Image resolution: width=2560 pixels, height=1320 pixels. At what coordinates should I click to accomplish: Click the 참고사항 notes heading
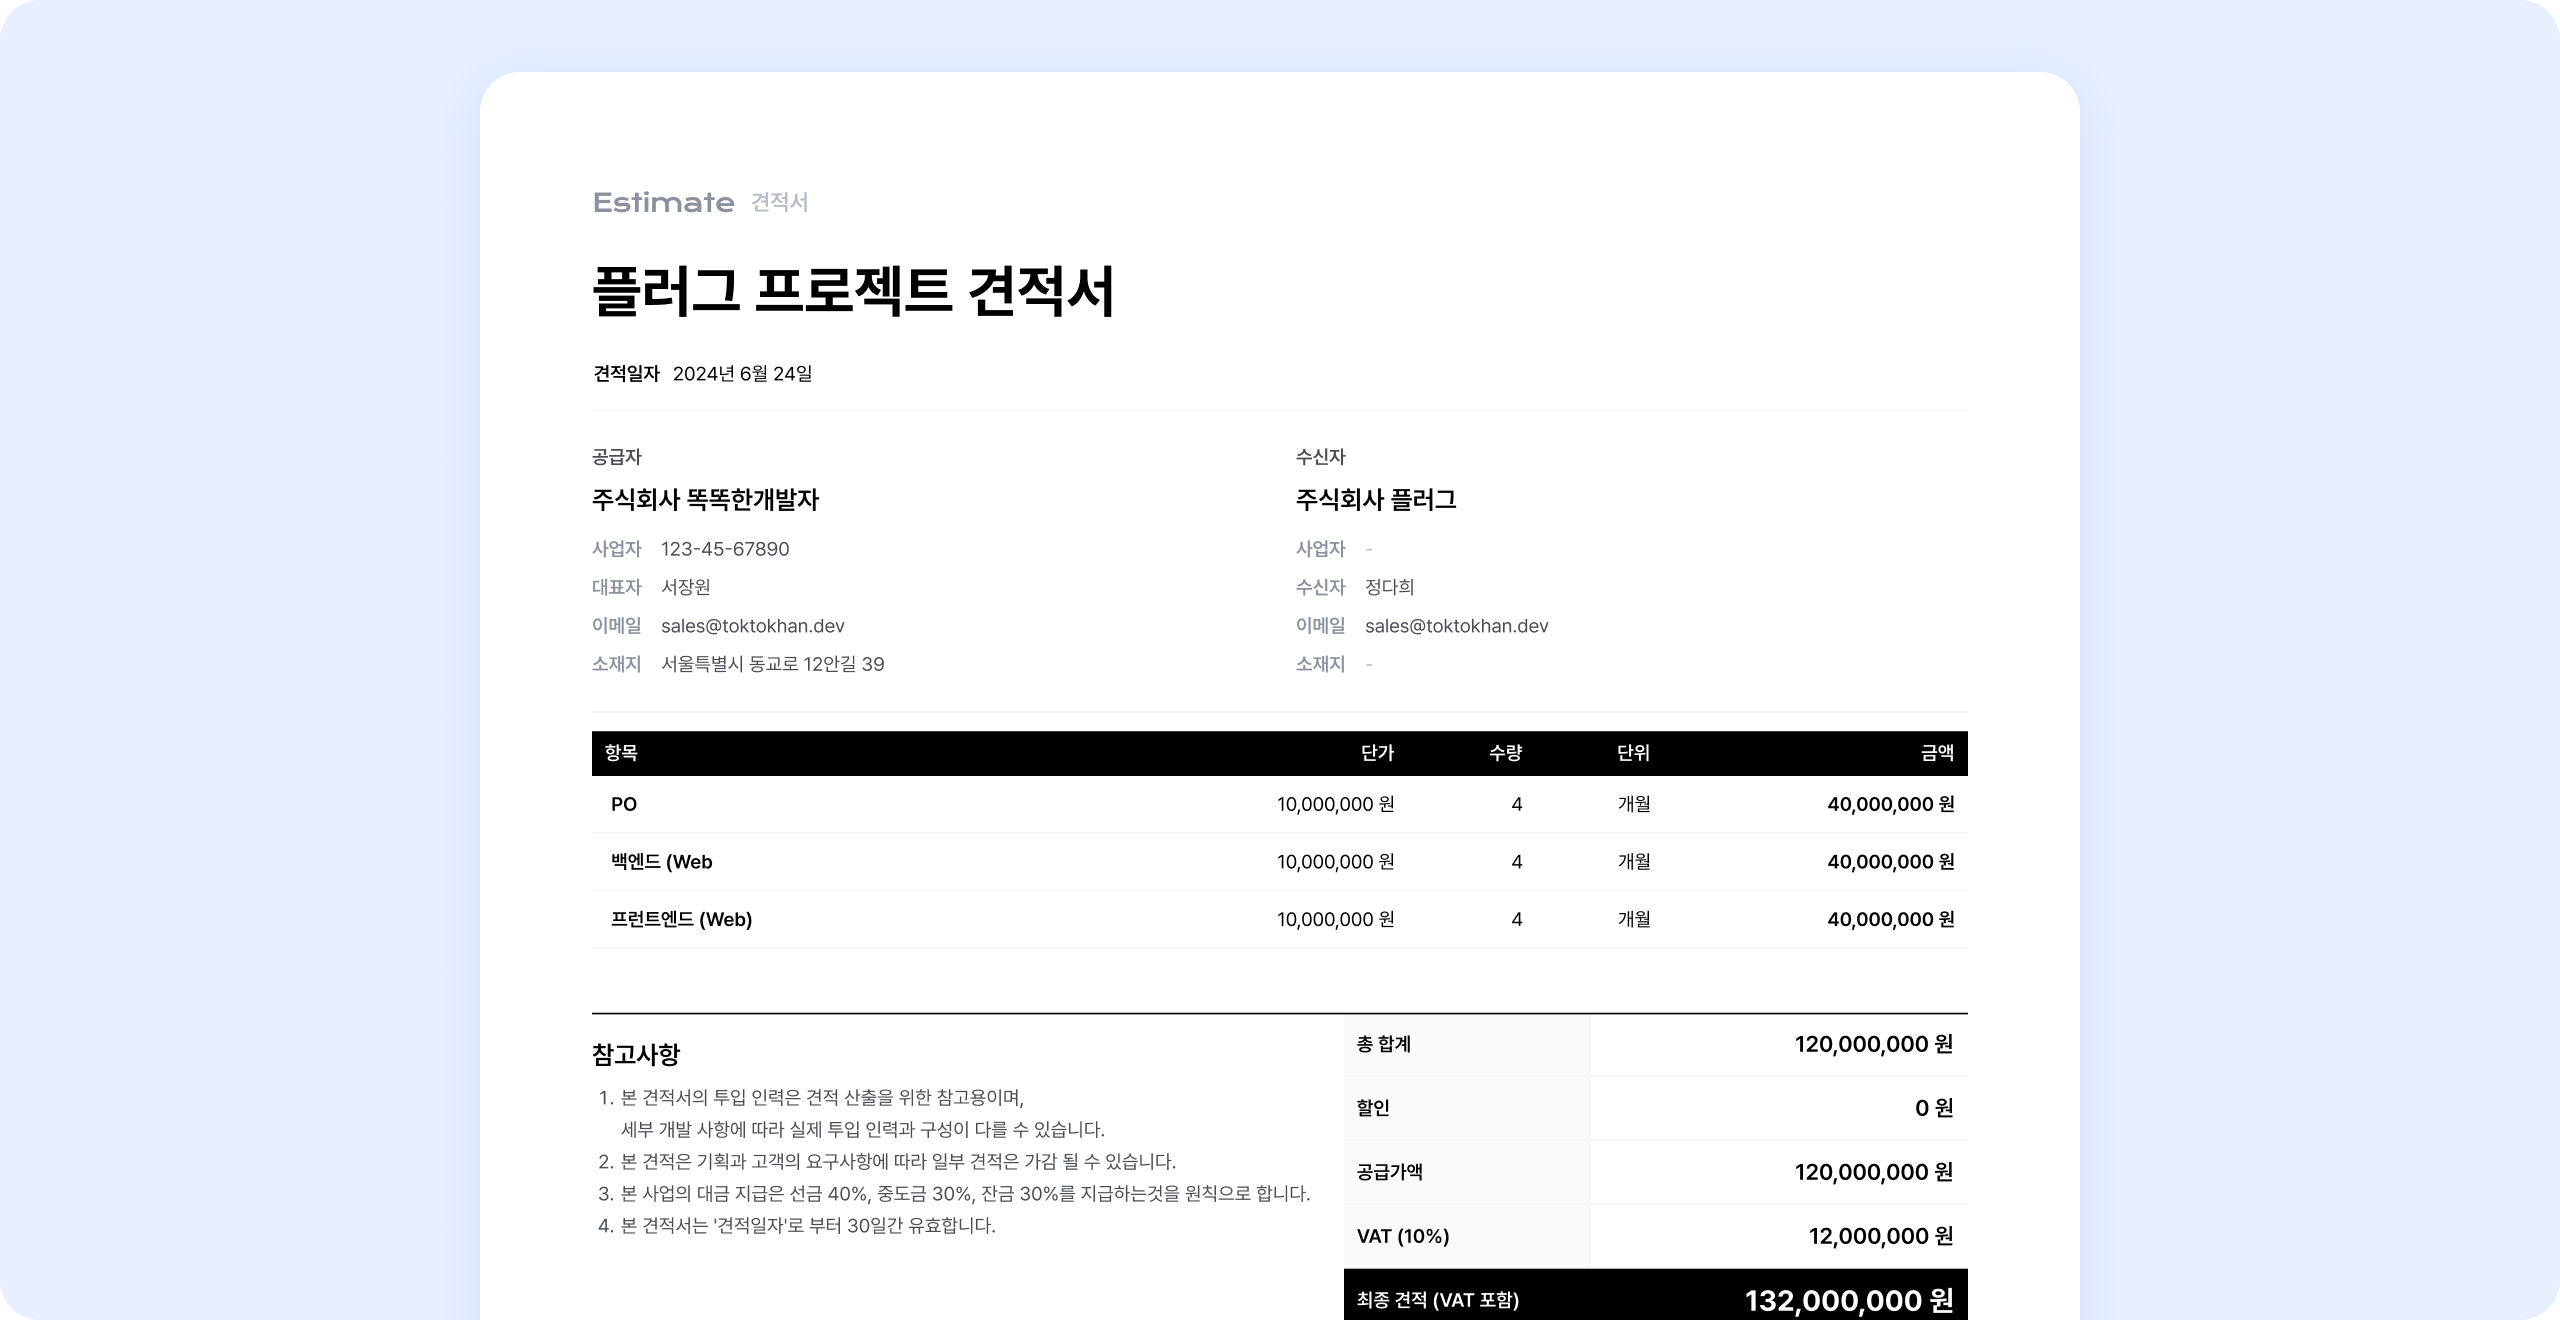[x=636, y=1054]
